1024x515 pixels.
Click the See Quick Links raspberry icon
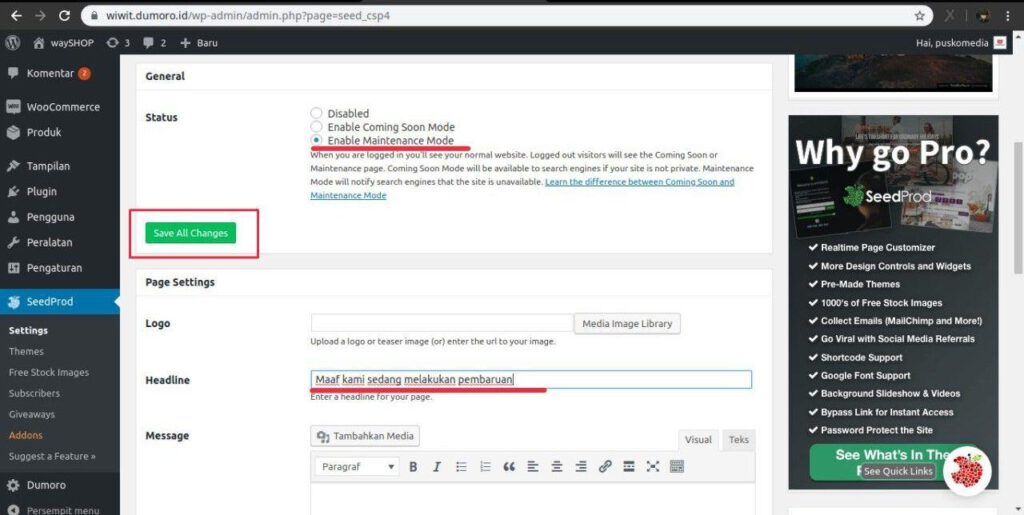[967, 471]
